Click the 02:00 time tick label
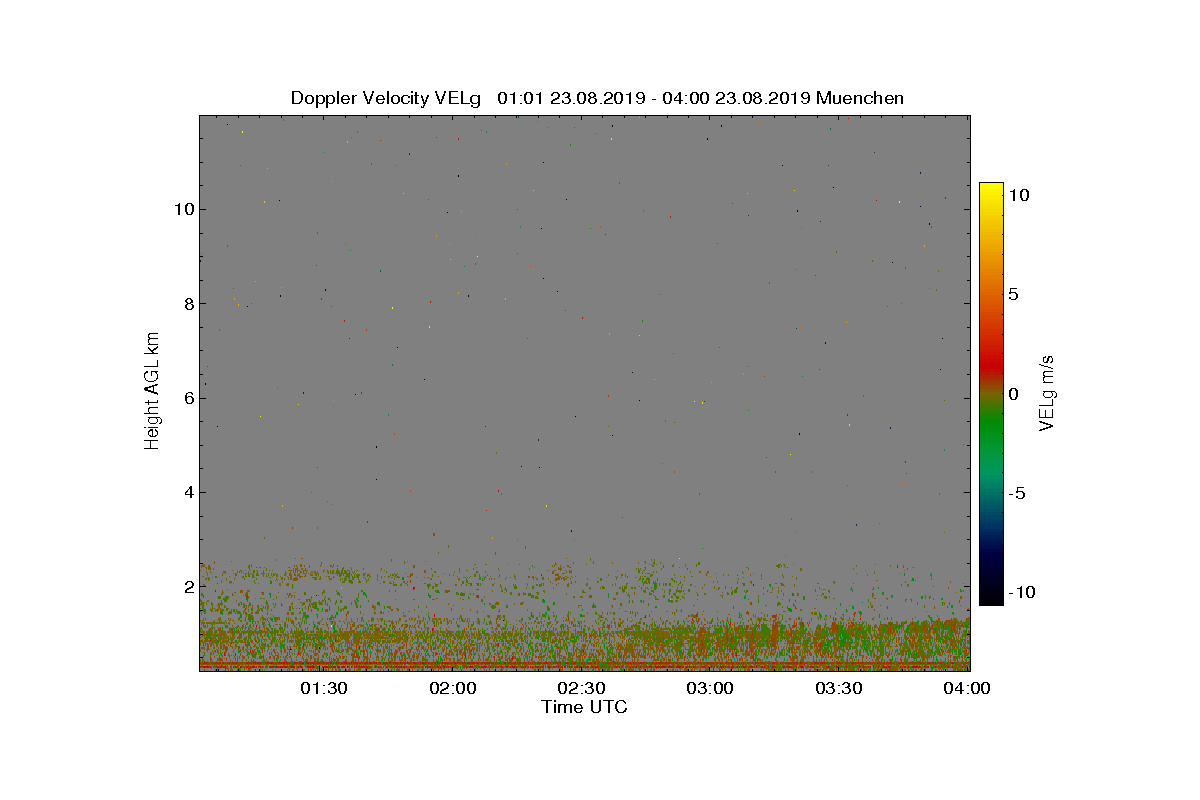 click(453, 689)
